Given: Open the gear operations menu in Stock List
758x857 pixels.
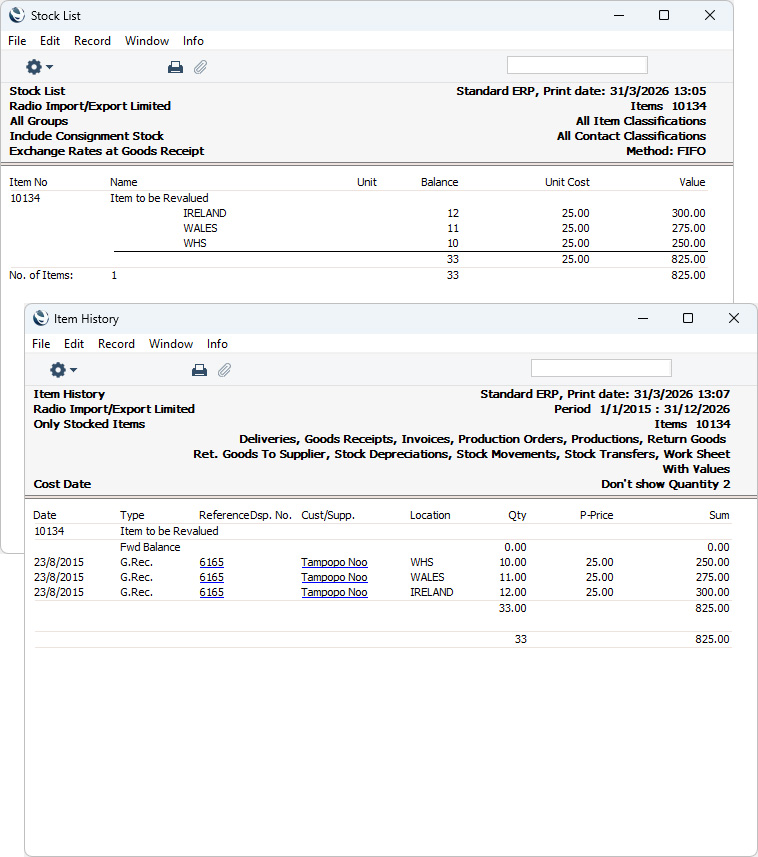Looking at the screenshot, I should [39, 67].
